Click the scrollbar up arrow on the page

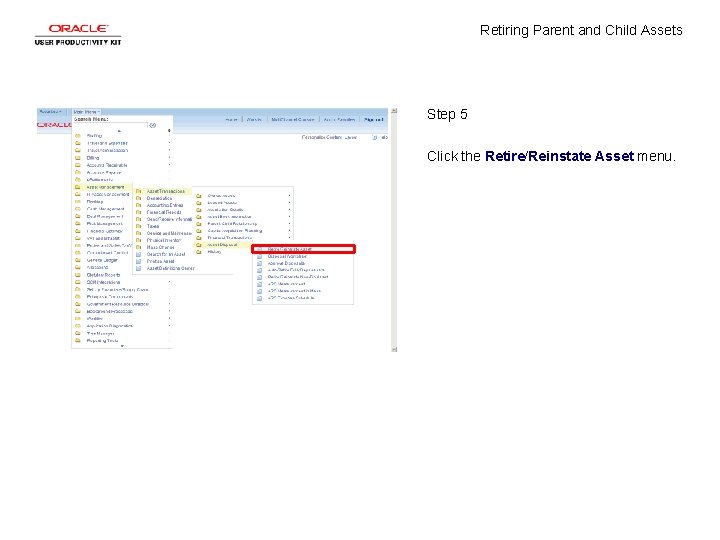point(394,111)
